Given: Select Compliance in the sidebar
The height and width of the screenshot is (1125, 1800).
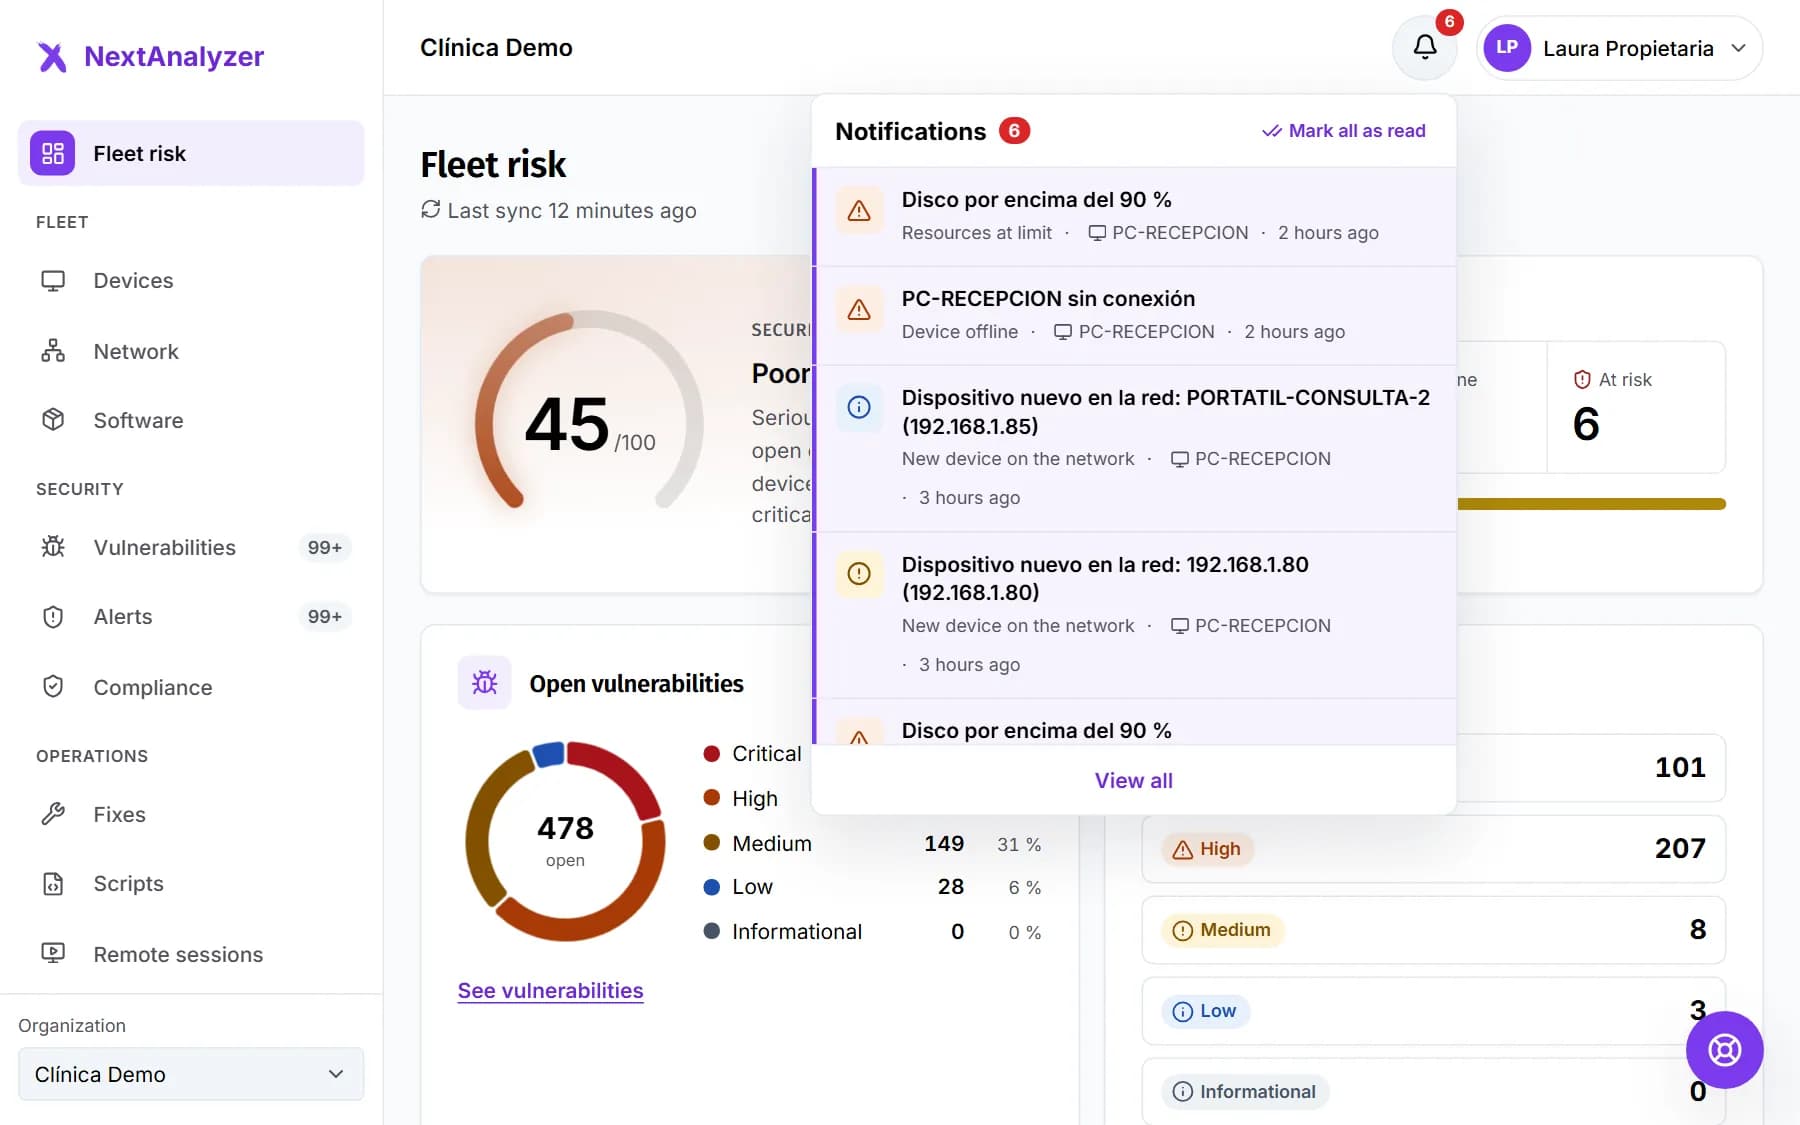Looking at the screenshot, I should coord(191,687).
